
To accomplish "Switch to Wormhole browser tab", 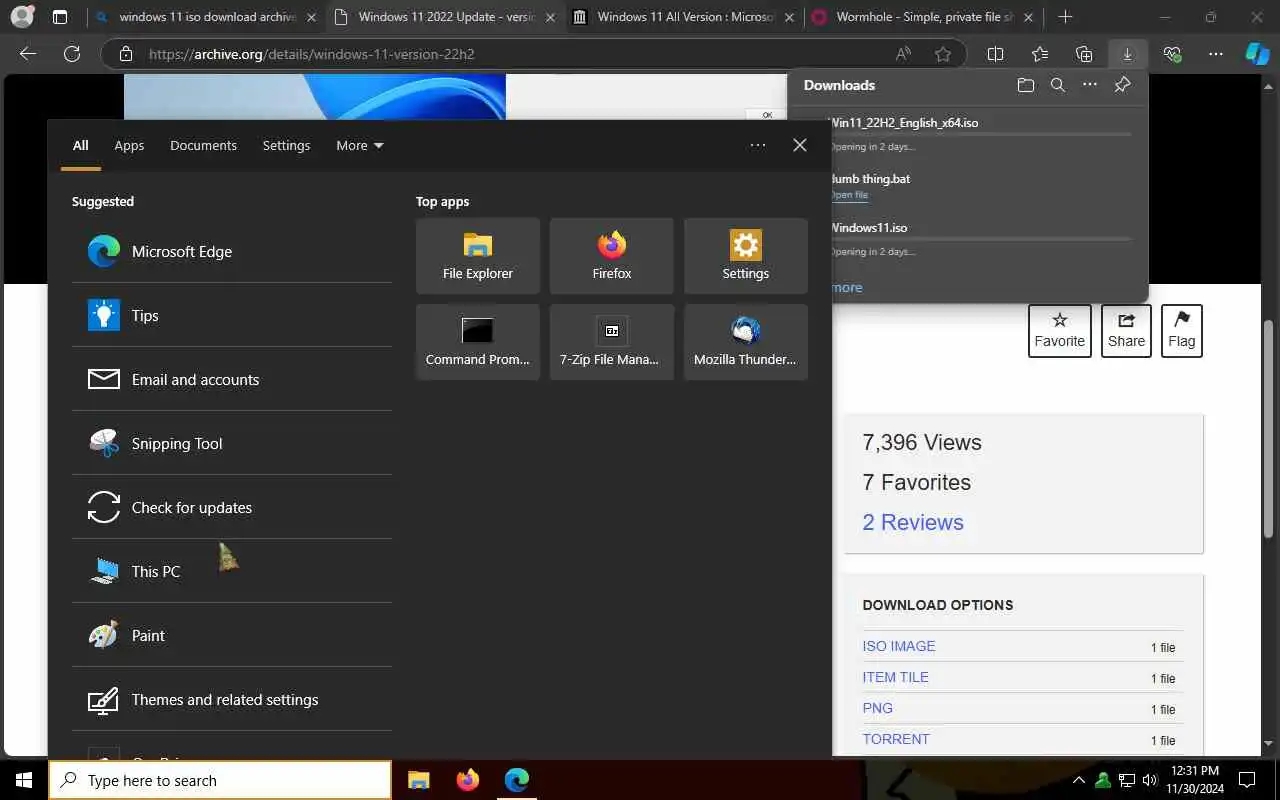I will pos(922,17).
